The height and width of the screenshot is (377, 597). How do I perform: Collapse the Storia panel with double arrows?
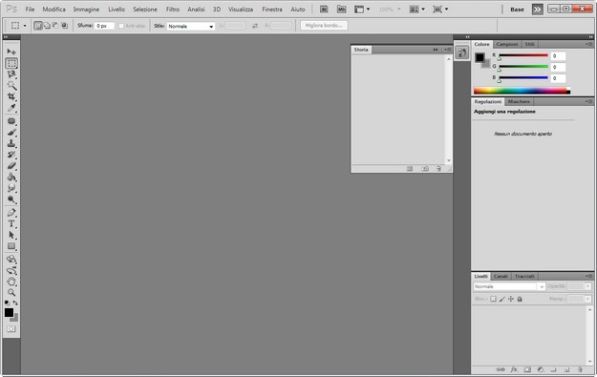coord(435,50)
